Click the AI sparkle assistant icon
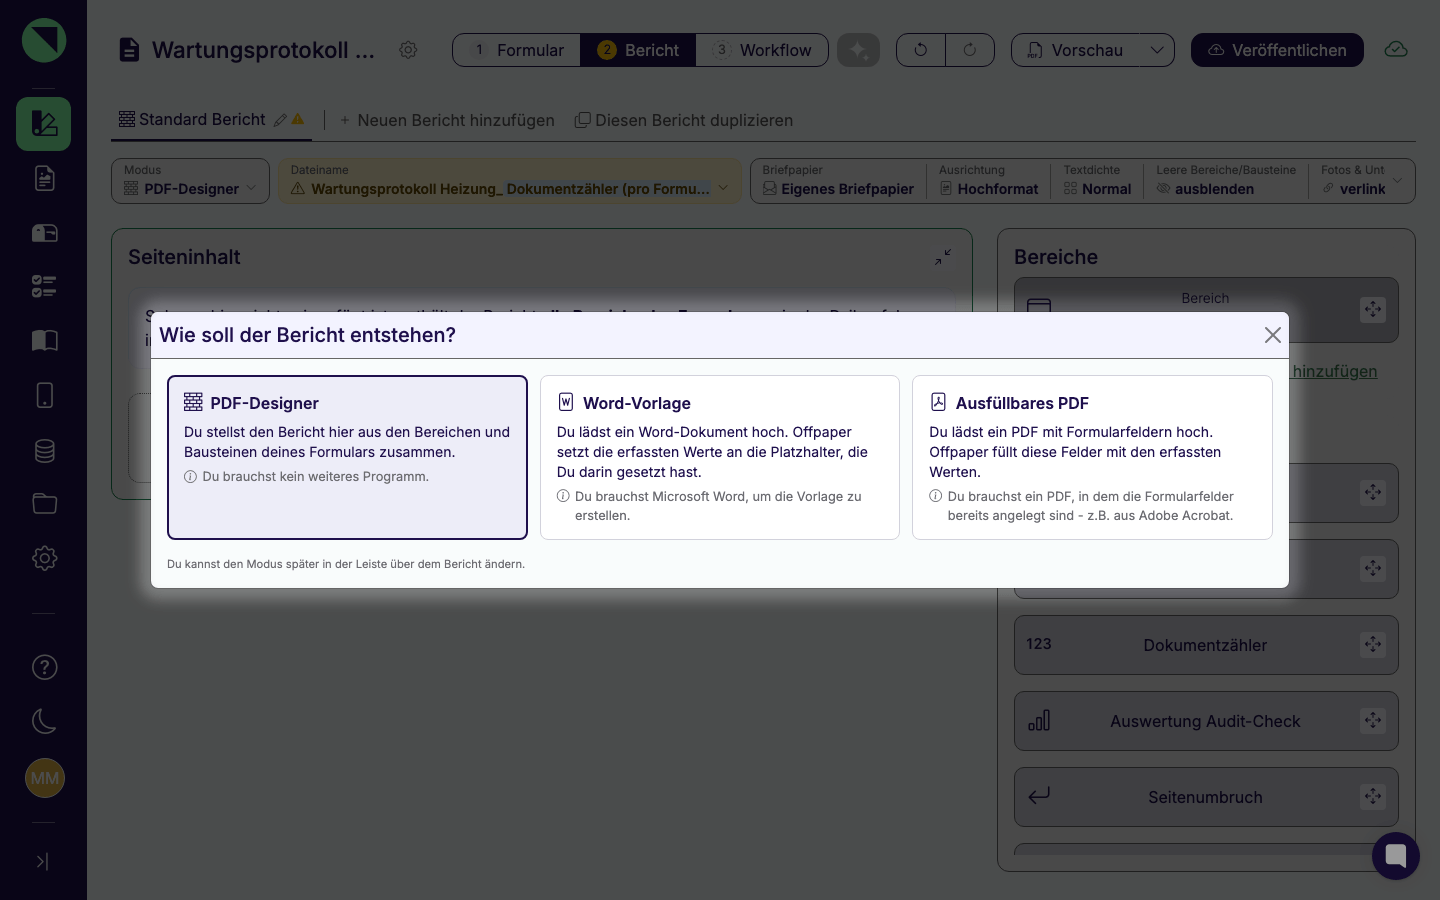This screenshot has height=900, width=1440. (858, 50)
